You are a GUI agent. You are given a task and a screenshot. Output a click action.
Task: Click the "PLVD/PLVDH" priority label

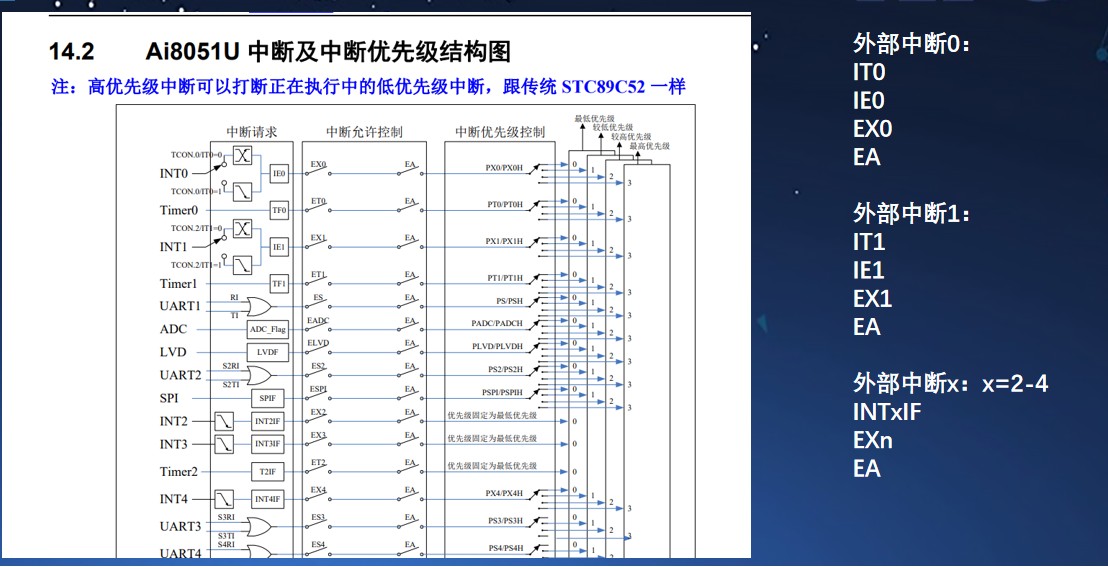pyautogui.click(x=497, y=346)
